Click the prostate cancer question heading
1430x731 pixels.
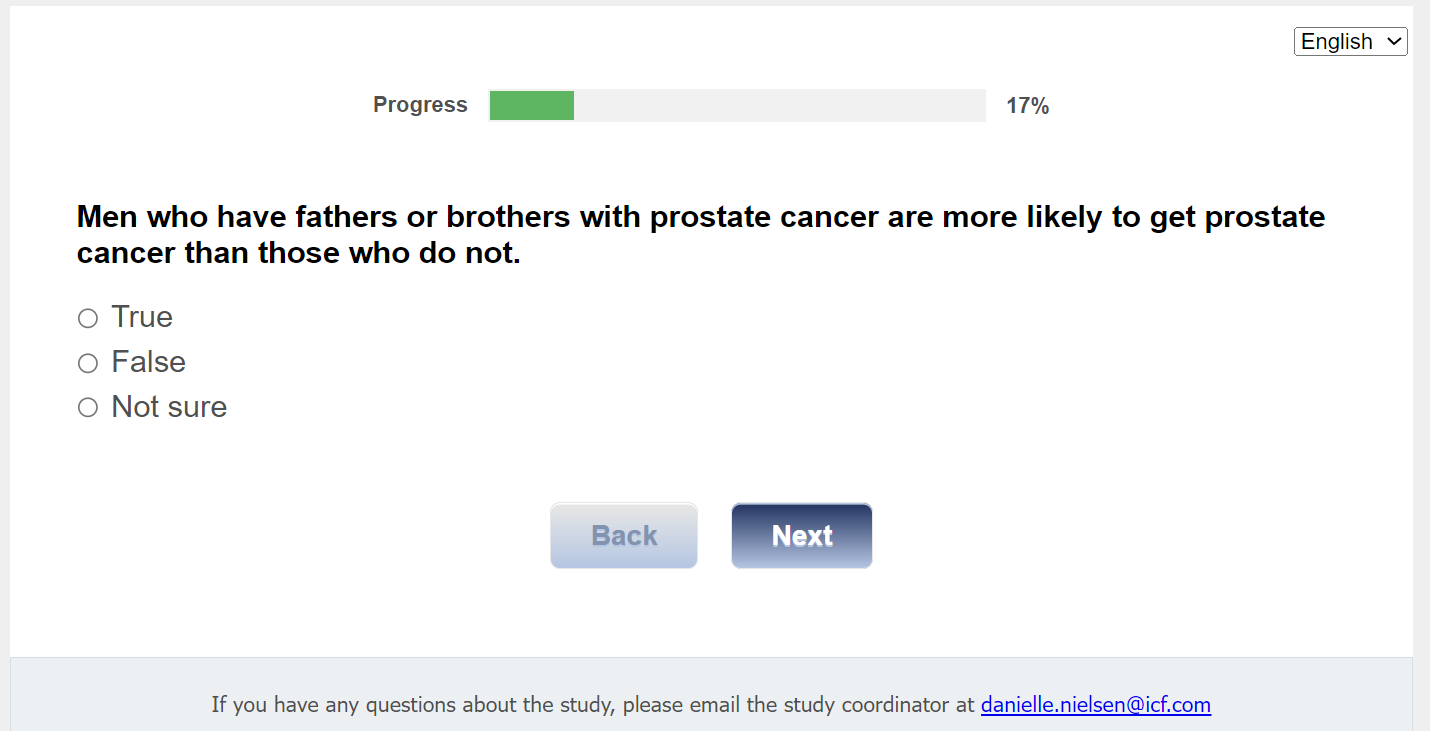700,217
